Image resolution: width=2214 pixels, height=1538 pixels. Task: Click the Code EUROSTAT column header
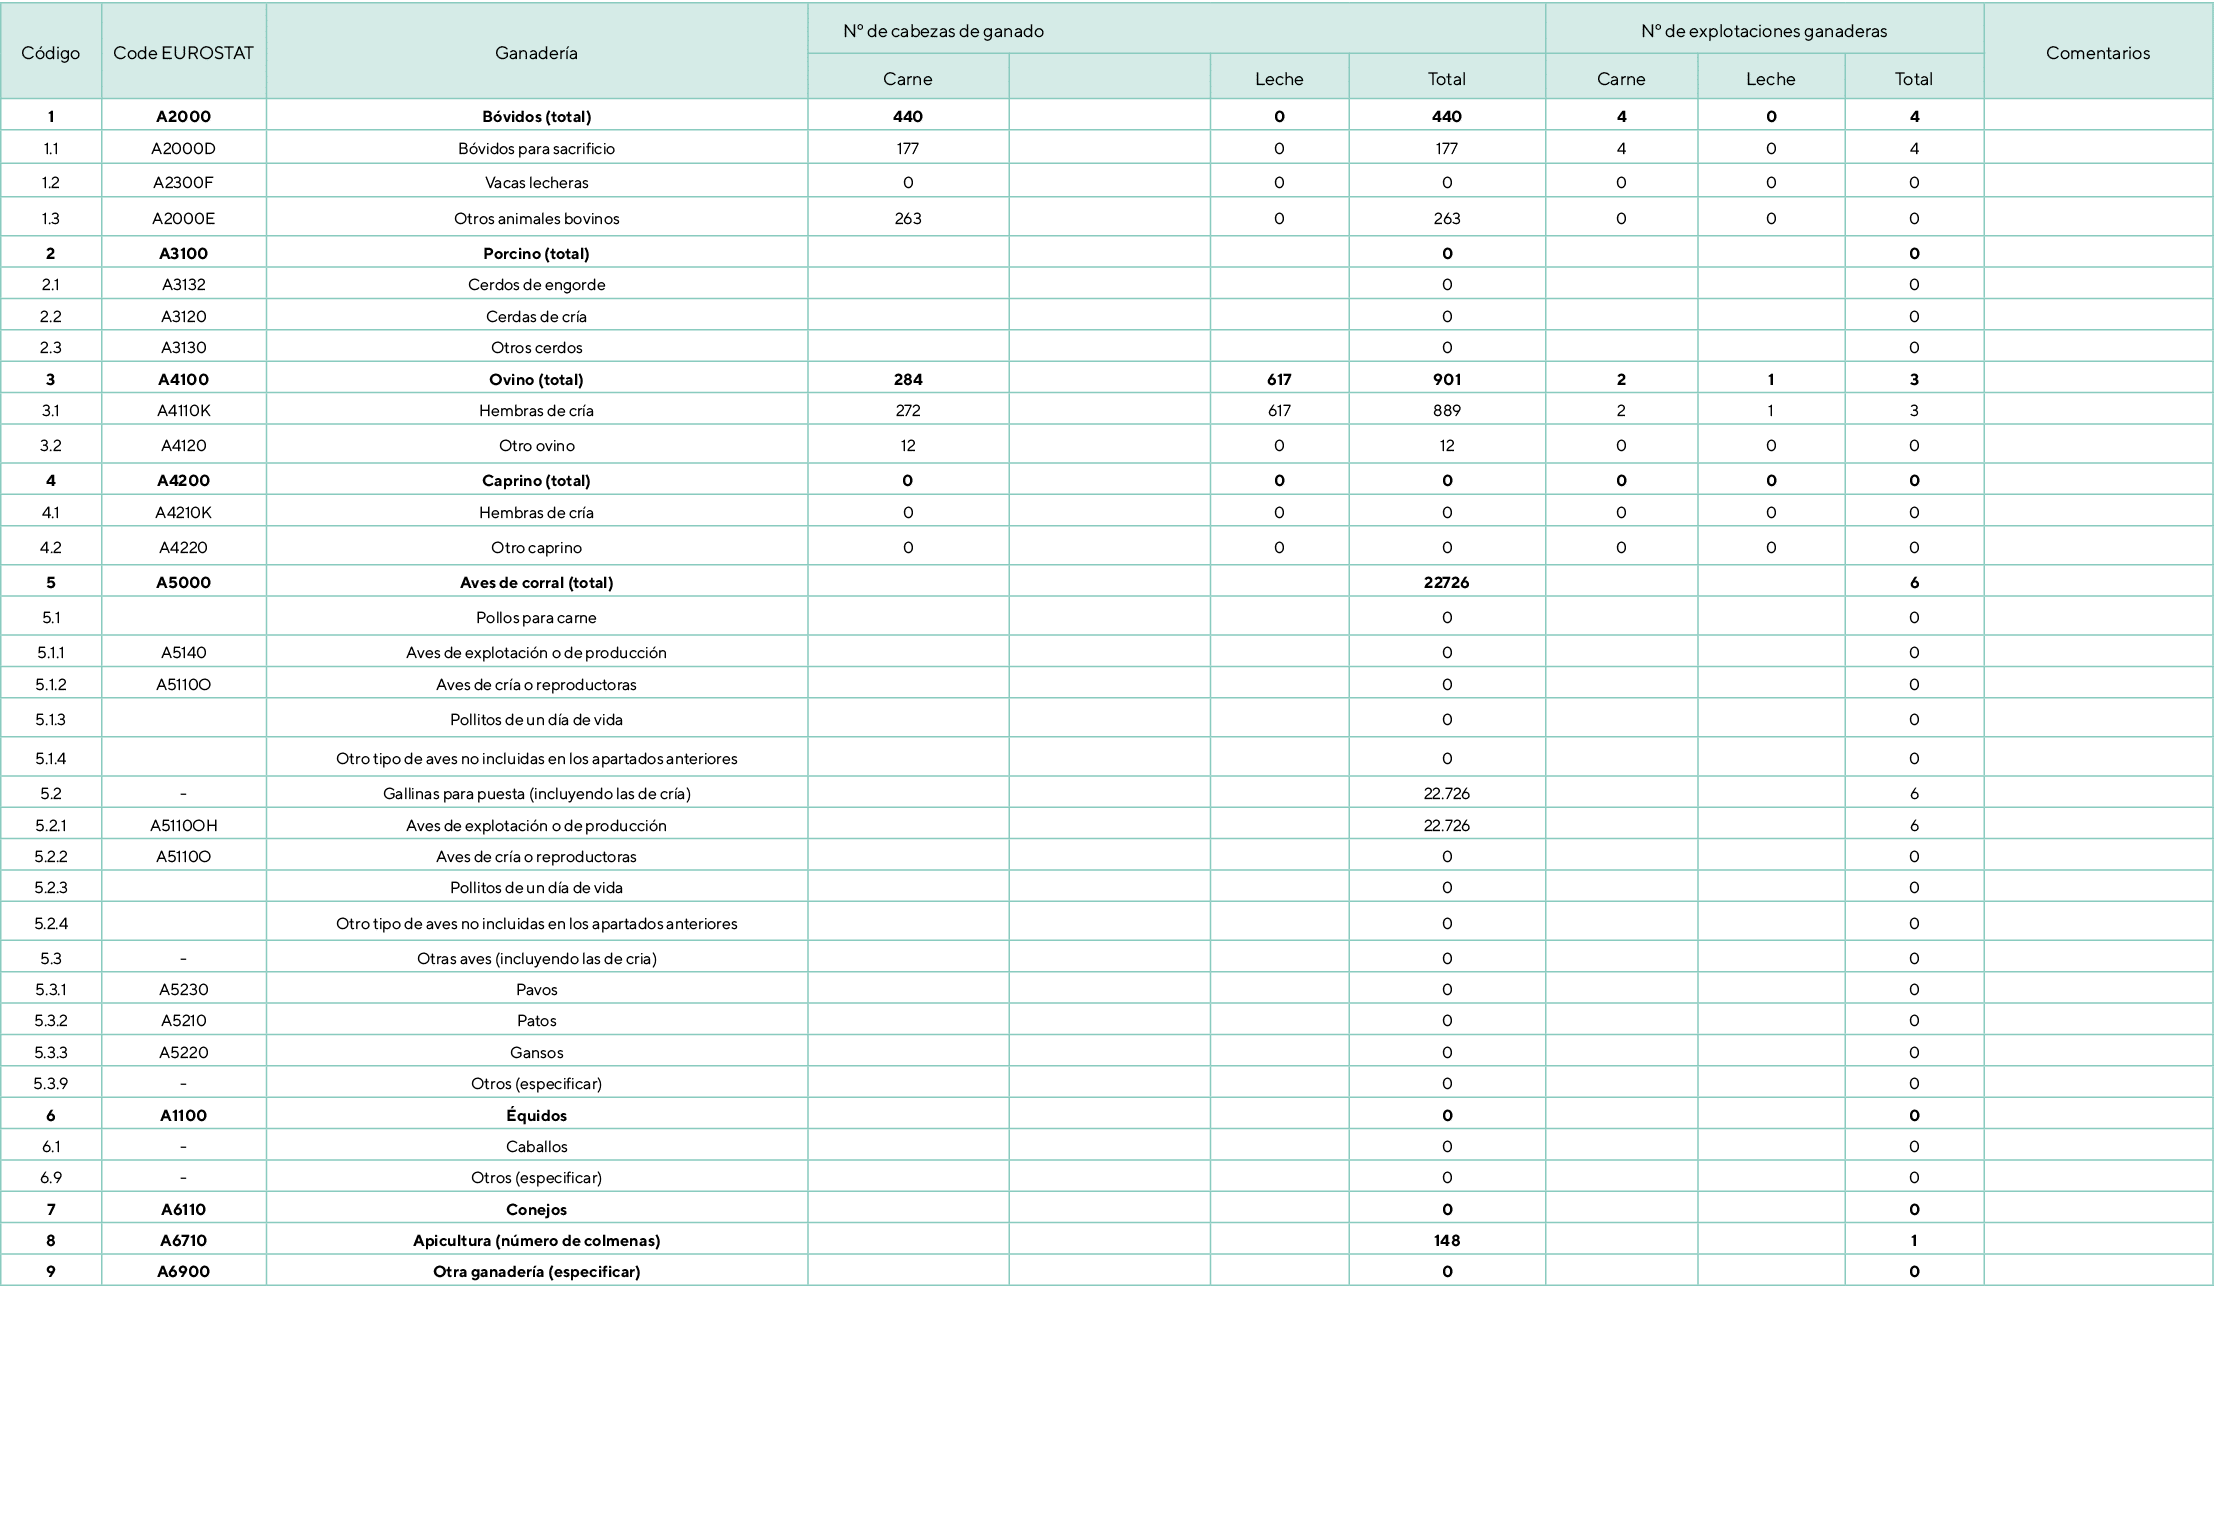[x=183, y=53]
